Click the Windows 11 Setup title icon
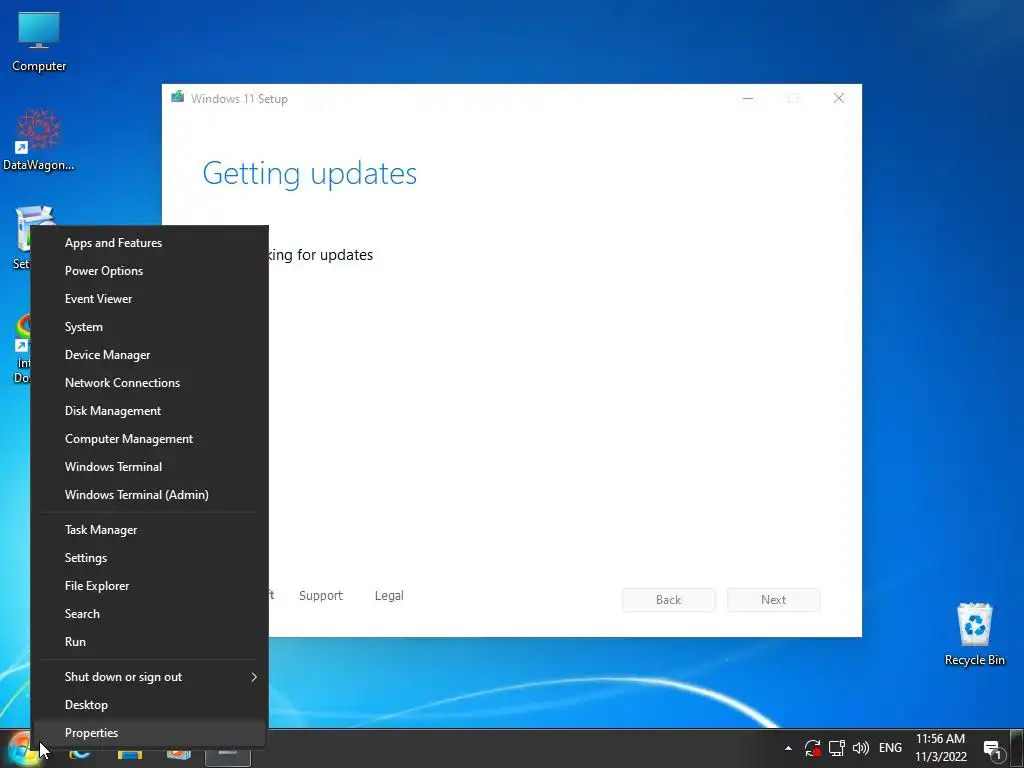Image resolution: width=1024 pixels, height=768 pixels. click(178, 97)
